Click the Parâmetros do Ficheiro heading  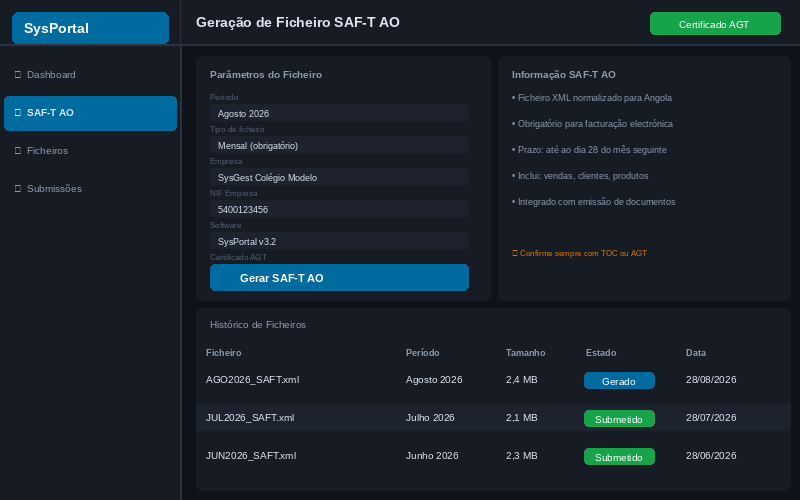coord(266,75)
